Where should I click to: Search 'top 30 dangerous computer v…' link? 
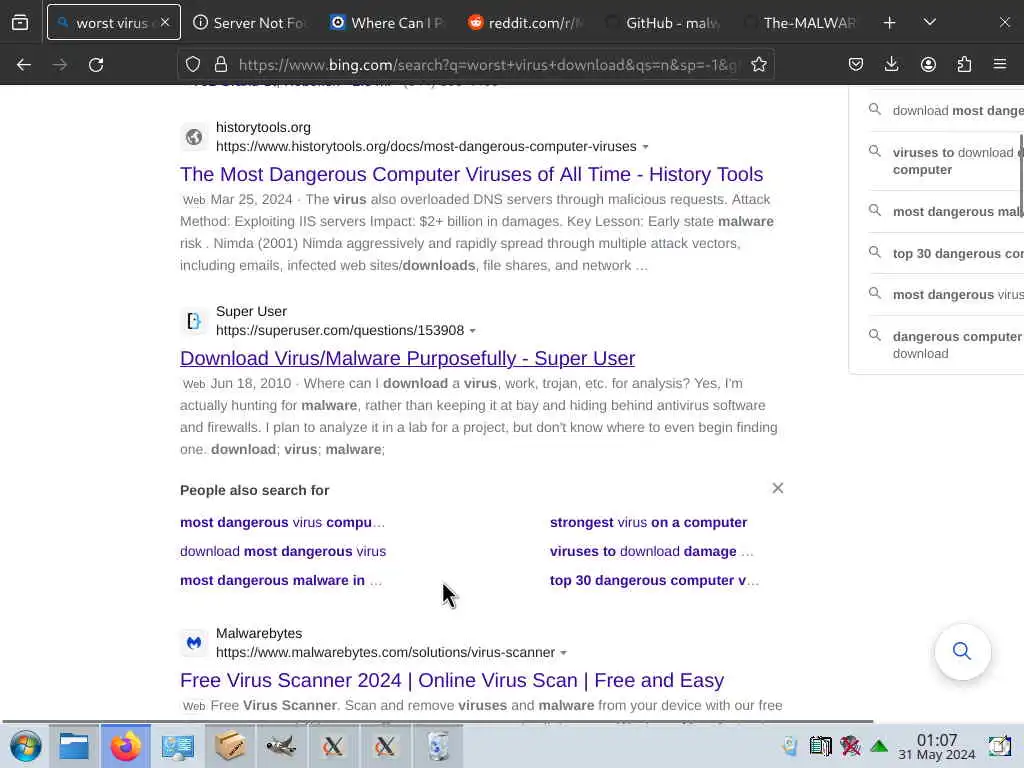click(x=654, y=580)
